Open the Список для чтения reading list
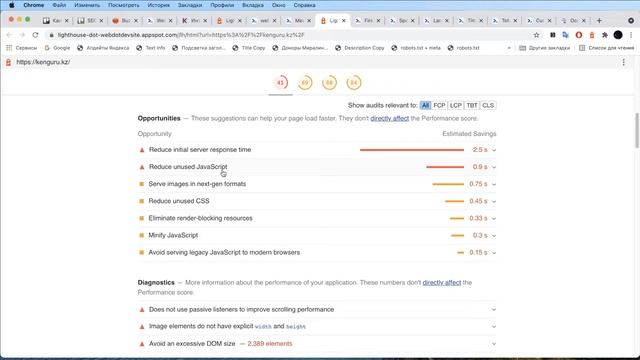The height and width of the screenshot is (360, 640). [x=607, y=48]
